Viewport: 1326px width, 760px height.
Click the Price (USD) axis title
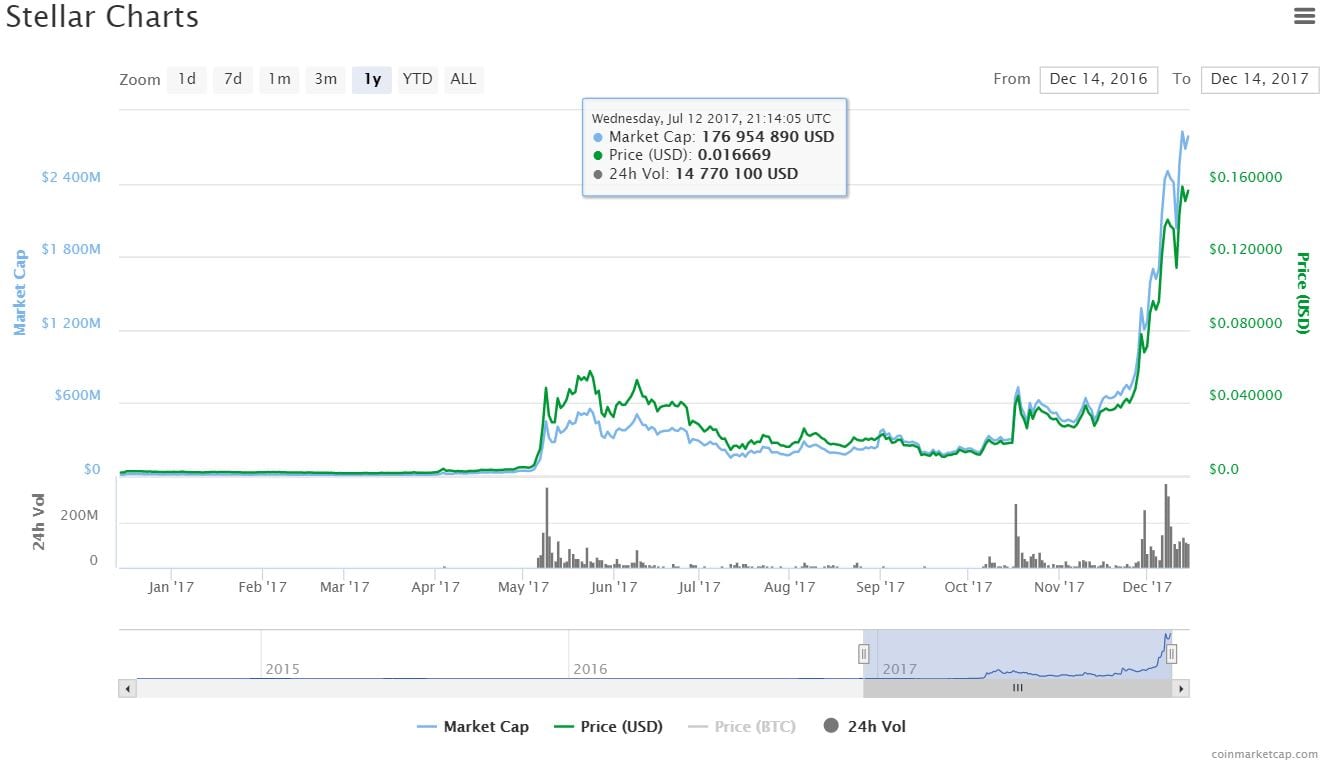click(1303, 292)
